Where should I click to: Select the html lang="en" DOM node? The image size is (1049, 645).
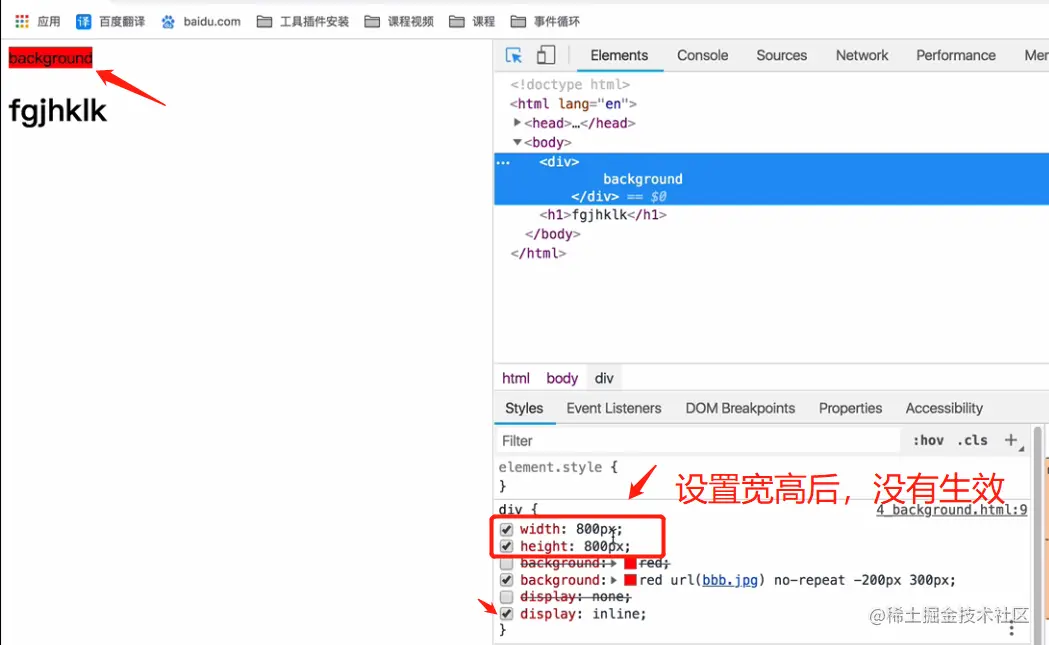coord(573,104)
